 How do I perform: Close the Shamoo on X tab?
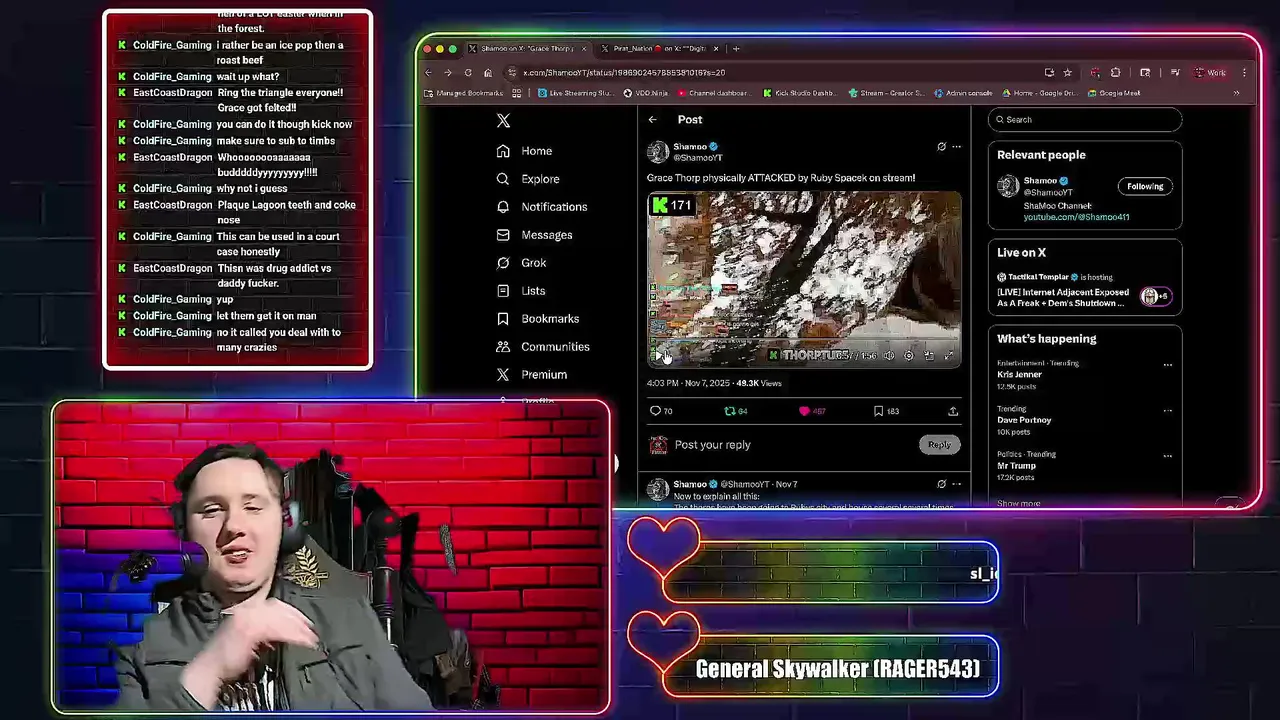click(582, 49)
